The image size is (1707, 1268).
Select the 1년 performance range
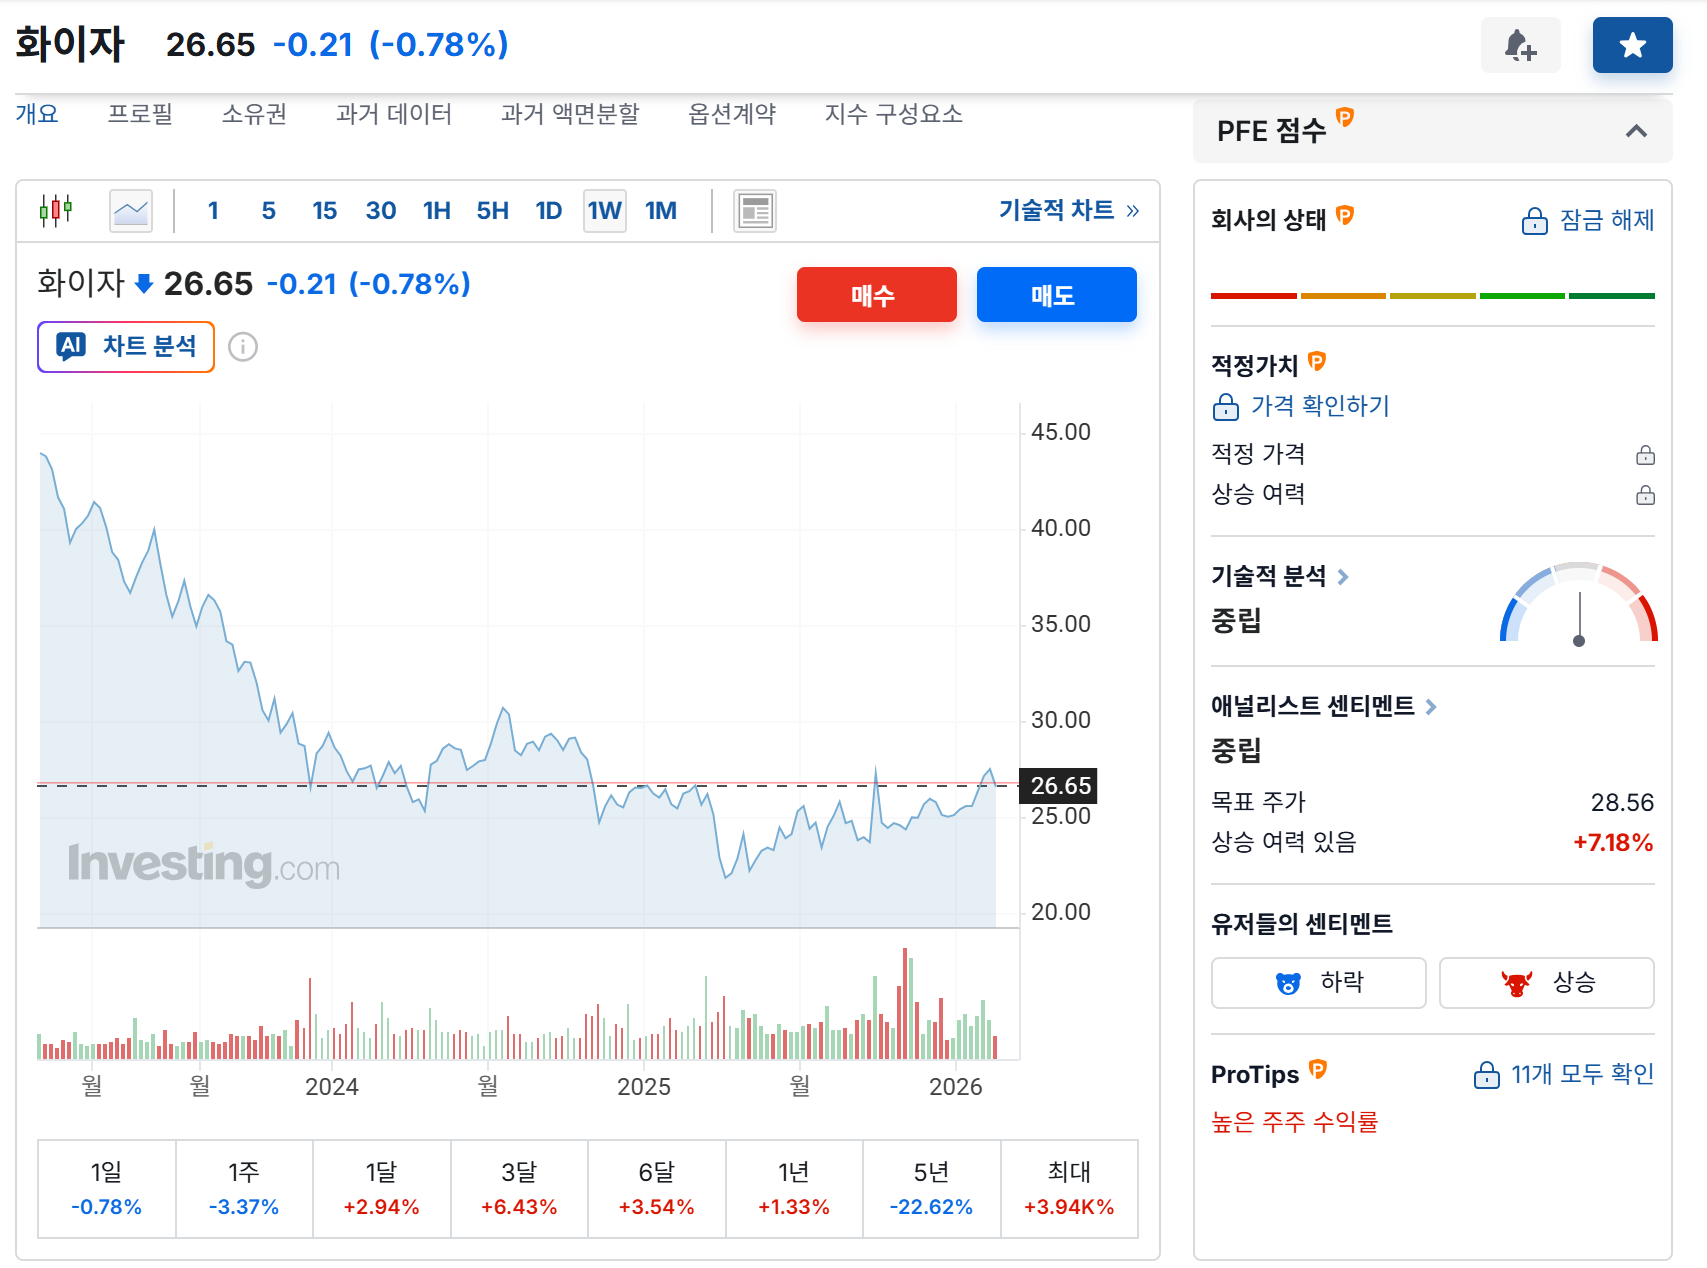click(x=794, y=1189)
